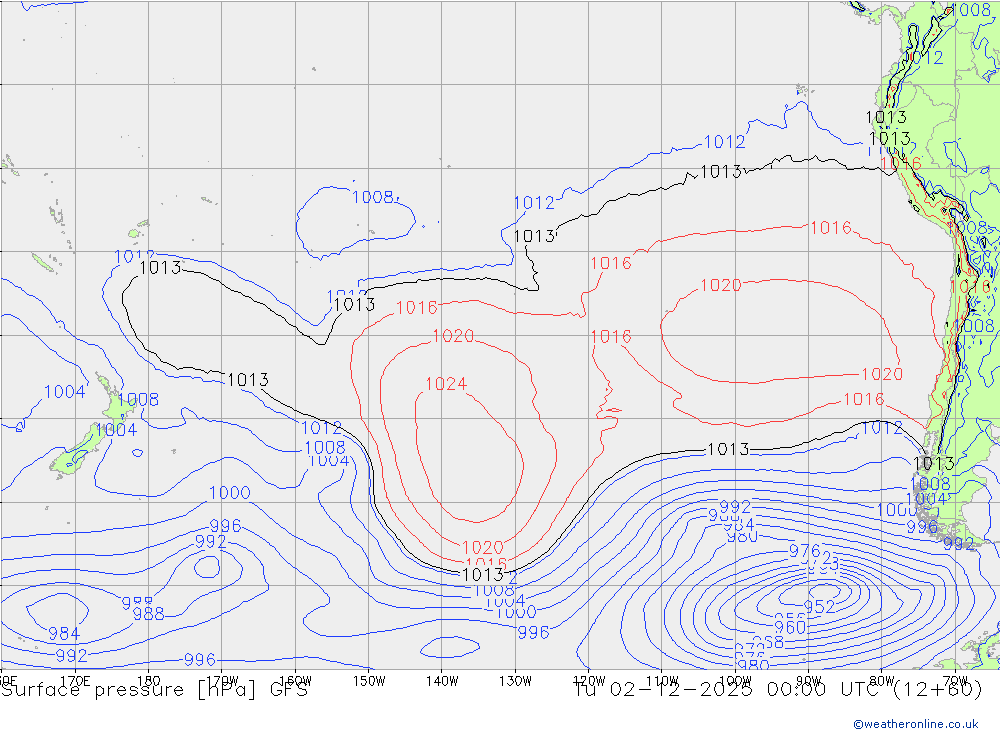1000x733 pixels.
Task: Click the blue 1012 label over northern South America
Action: coord(923,57)
